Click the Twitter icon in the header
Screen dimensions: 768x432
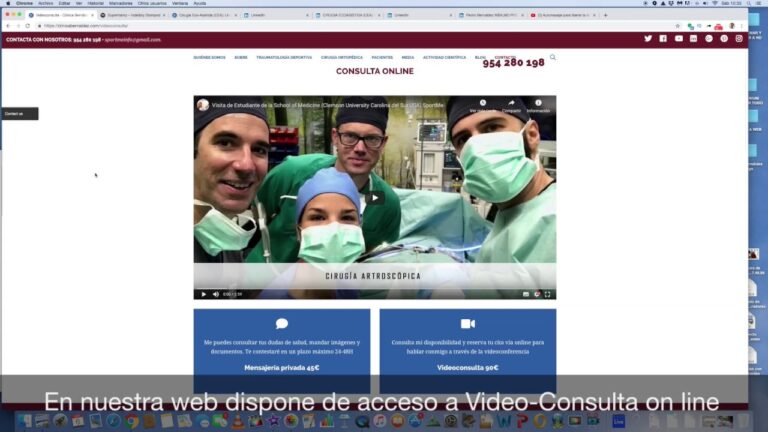click(x=648, y=39)
